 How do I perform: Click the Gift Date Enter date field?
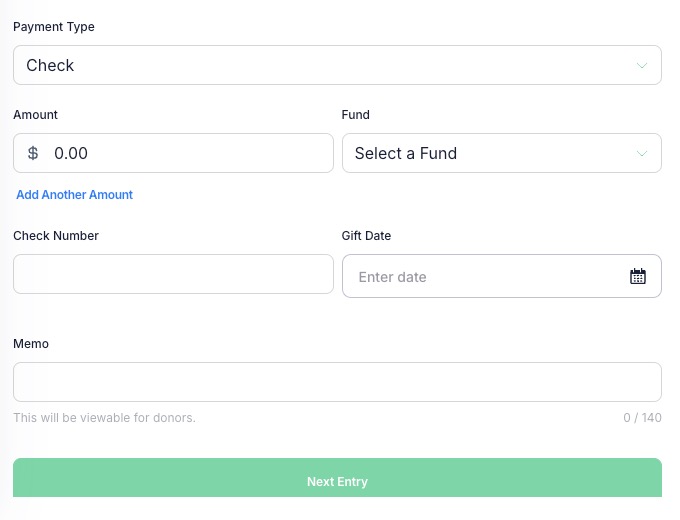pyautogui.click(x=502, y=276)
